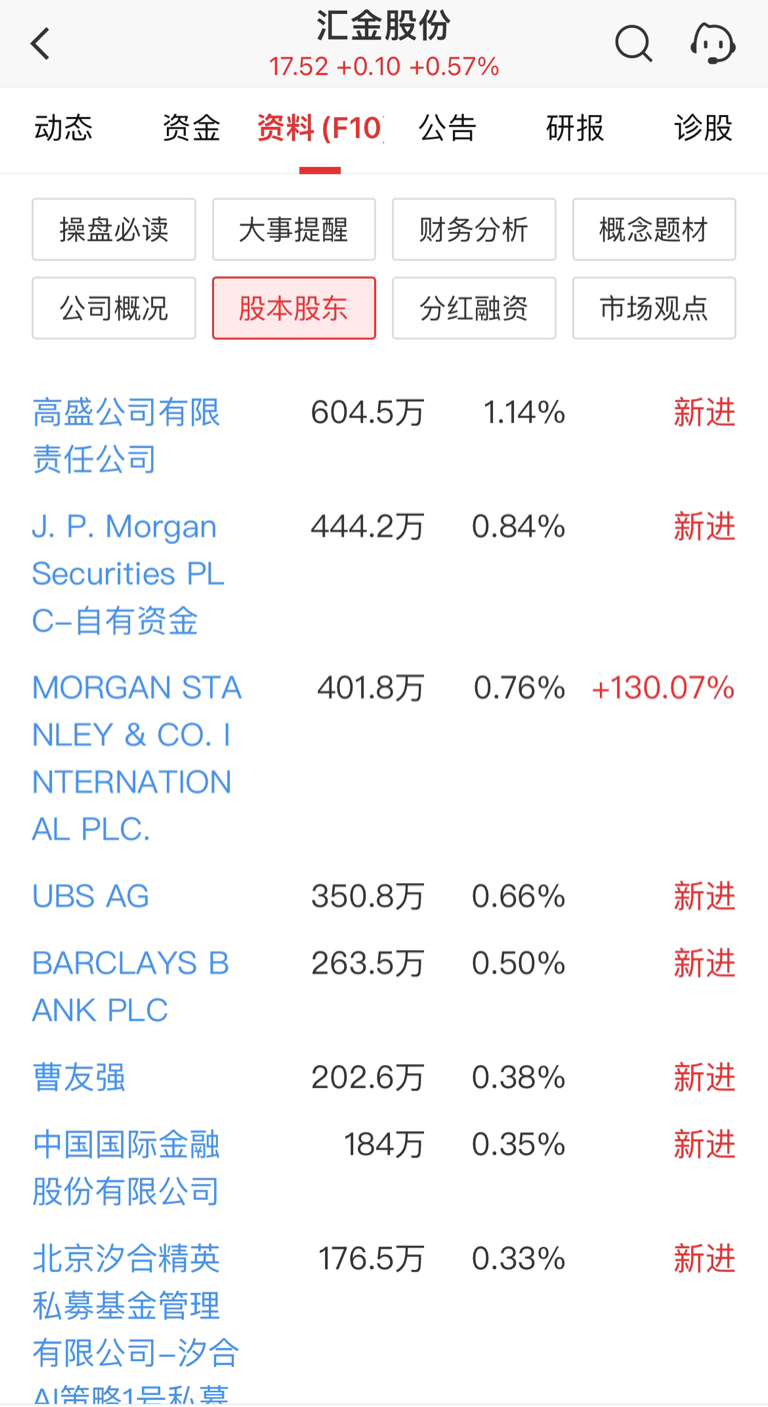
Task: Select the 操盘必读 button
Action: point(114,230)
